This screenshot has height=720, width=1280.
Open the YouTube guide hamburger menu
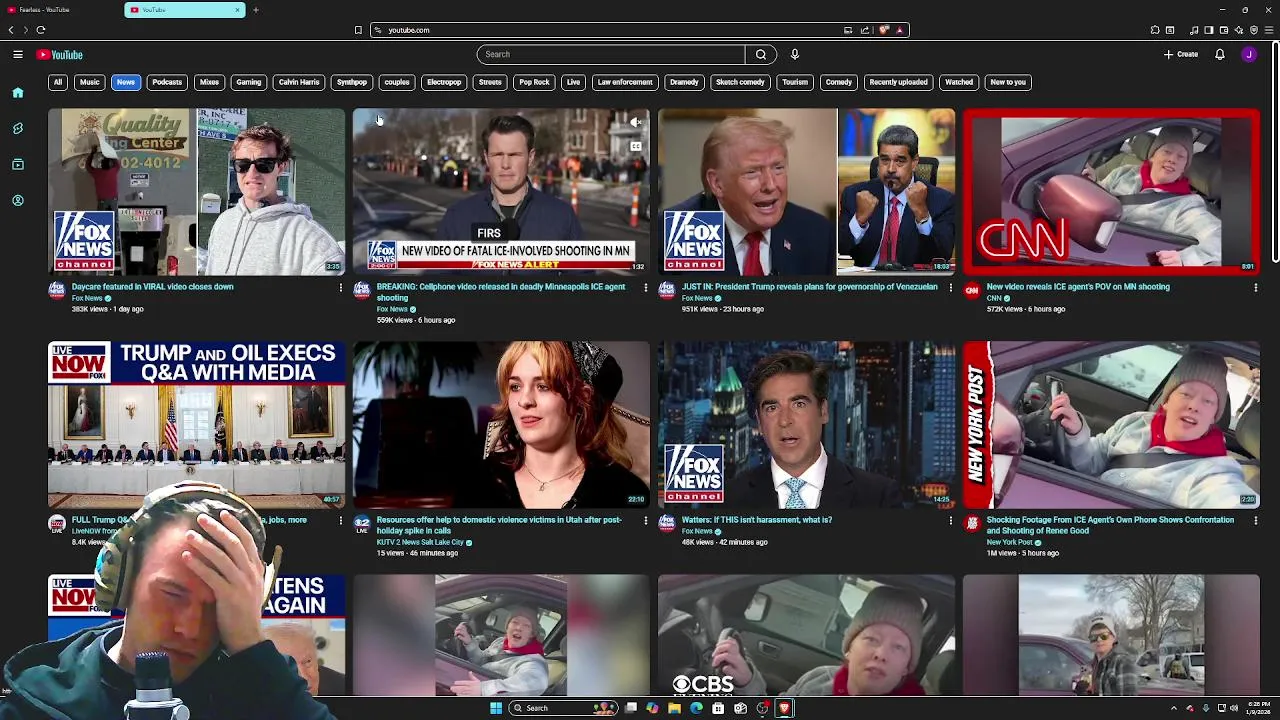[x=18, y=54]
